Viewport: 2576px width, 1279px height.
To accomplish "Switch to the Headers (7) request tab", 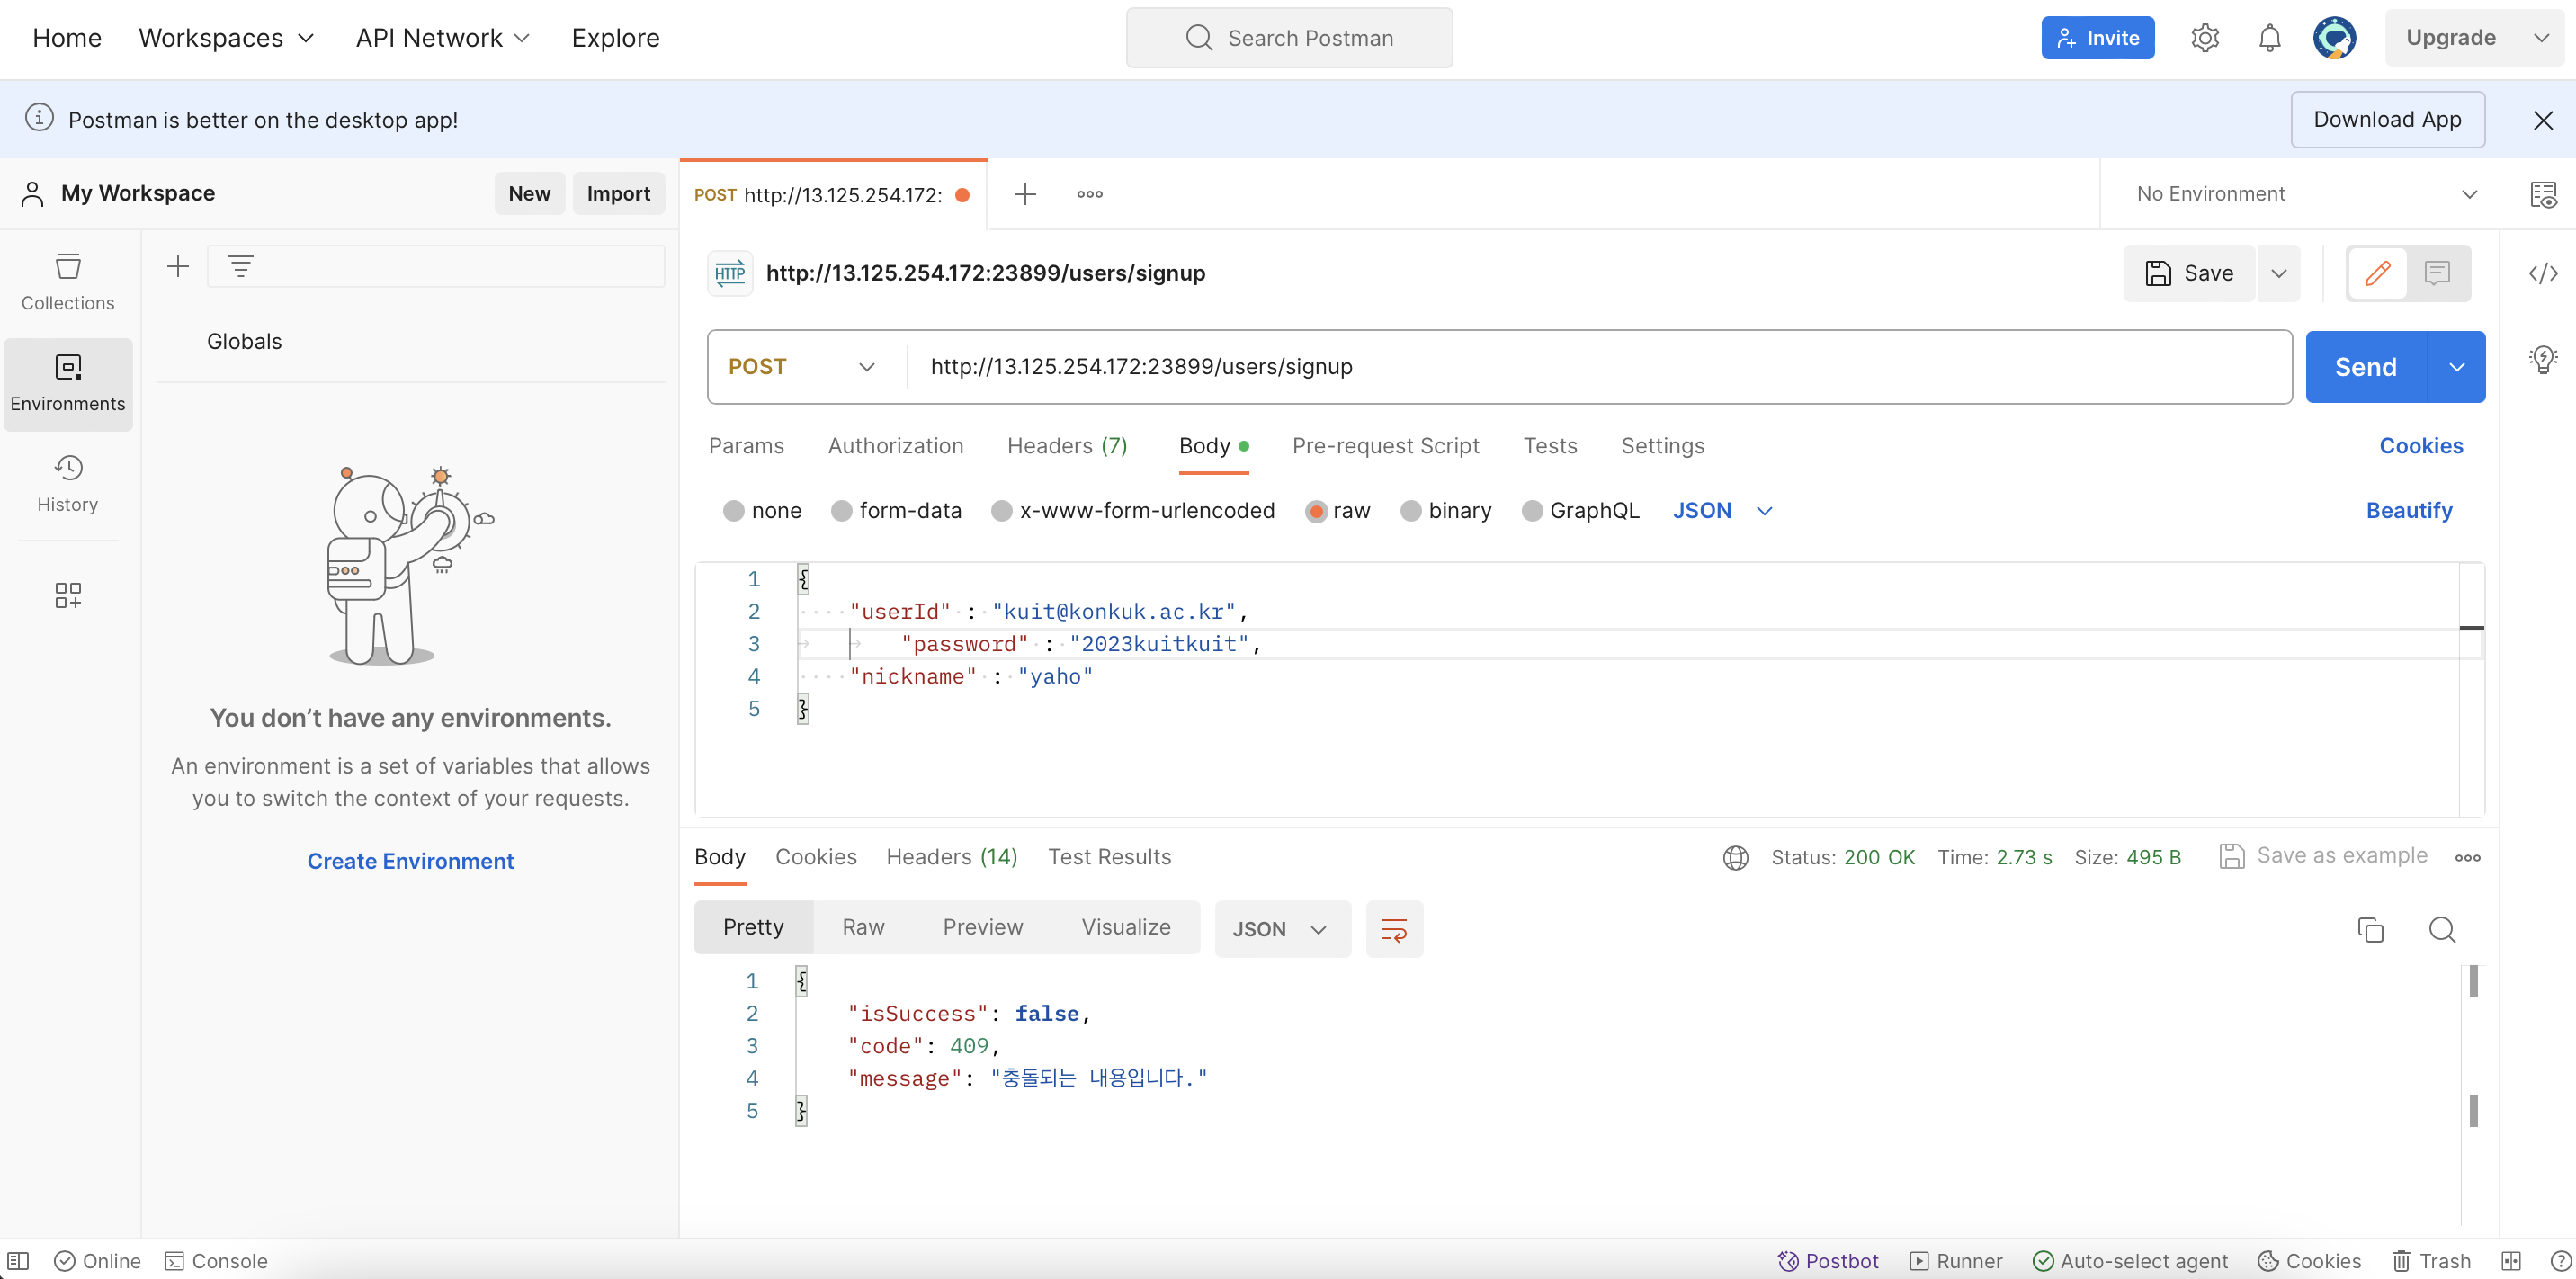I will point(1066,446).
